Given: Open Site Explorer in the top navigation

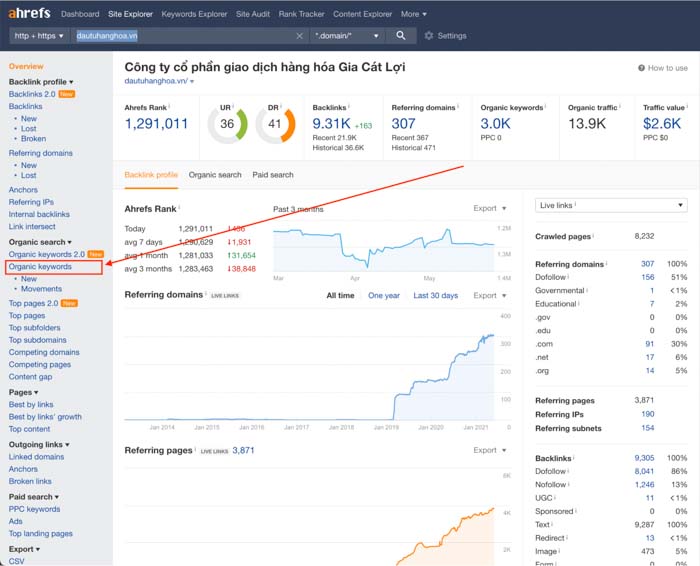Looking at the screenshot, I should 130,14.
